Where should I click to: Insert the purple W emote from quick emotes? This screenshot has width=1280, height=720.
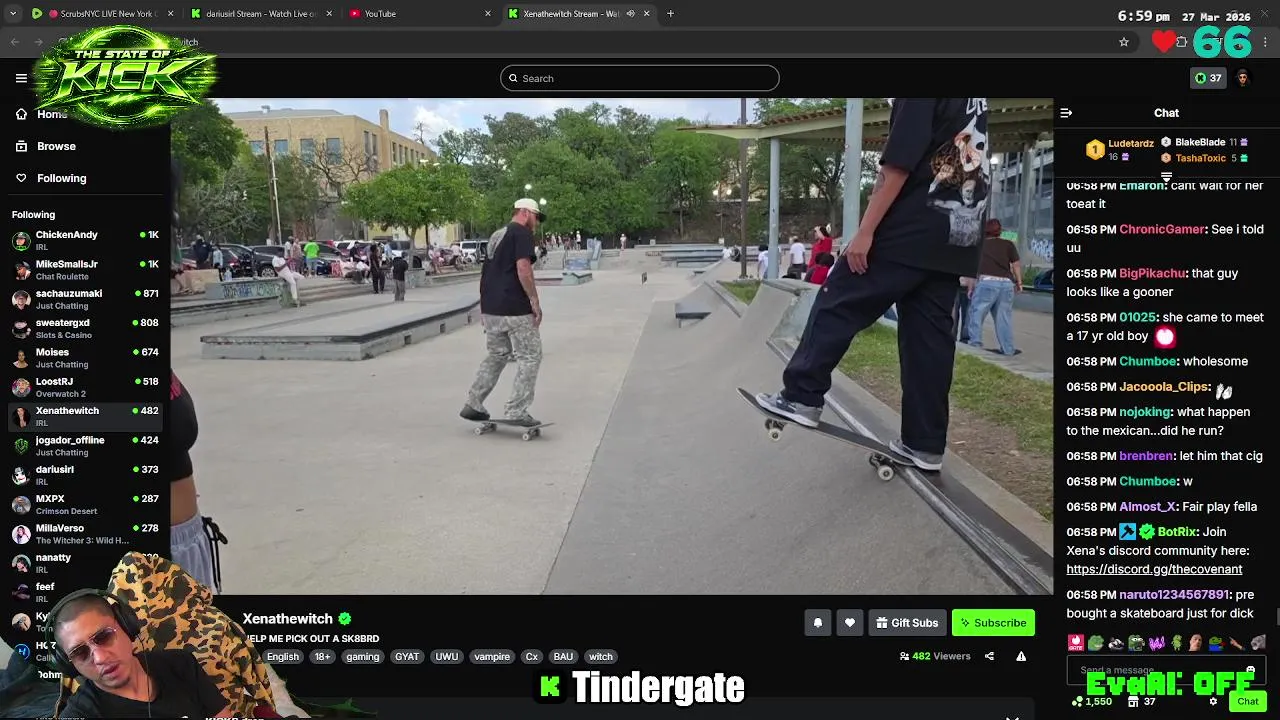1157,642
